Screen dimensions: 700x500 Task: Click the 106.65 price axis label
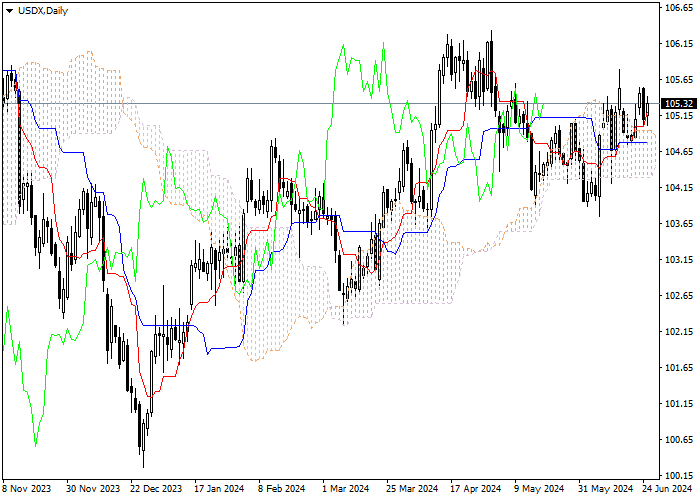tap(679, 8)
